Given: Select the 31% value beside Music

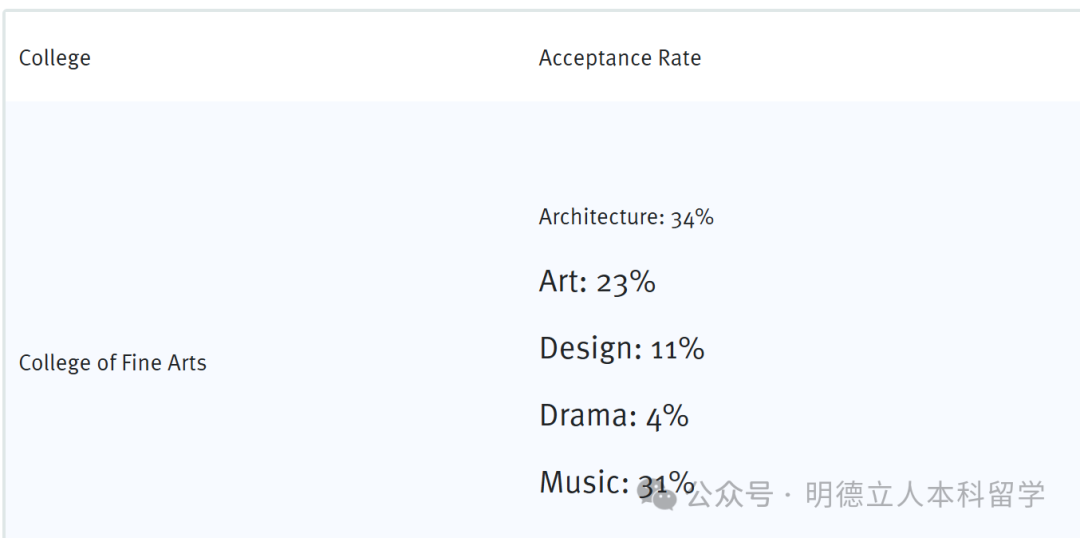Looking at the screenshot, I should [666, 484].
